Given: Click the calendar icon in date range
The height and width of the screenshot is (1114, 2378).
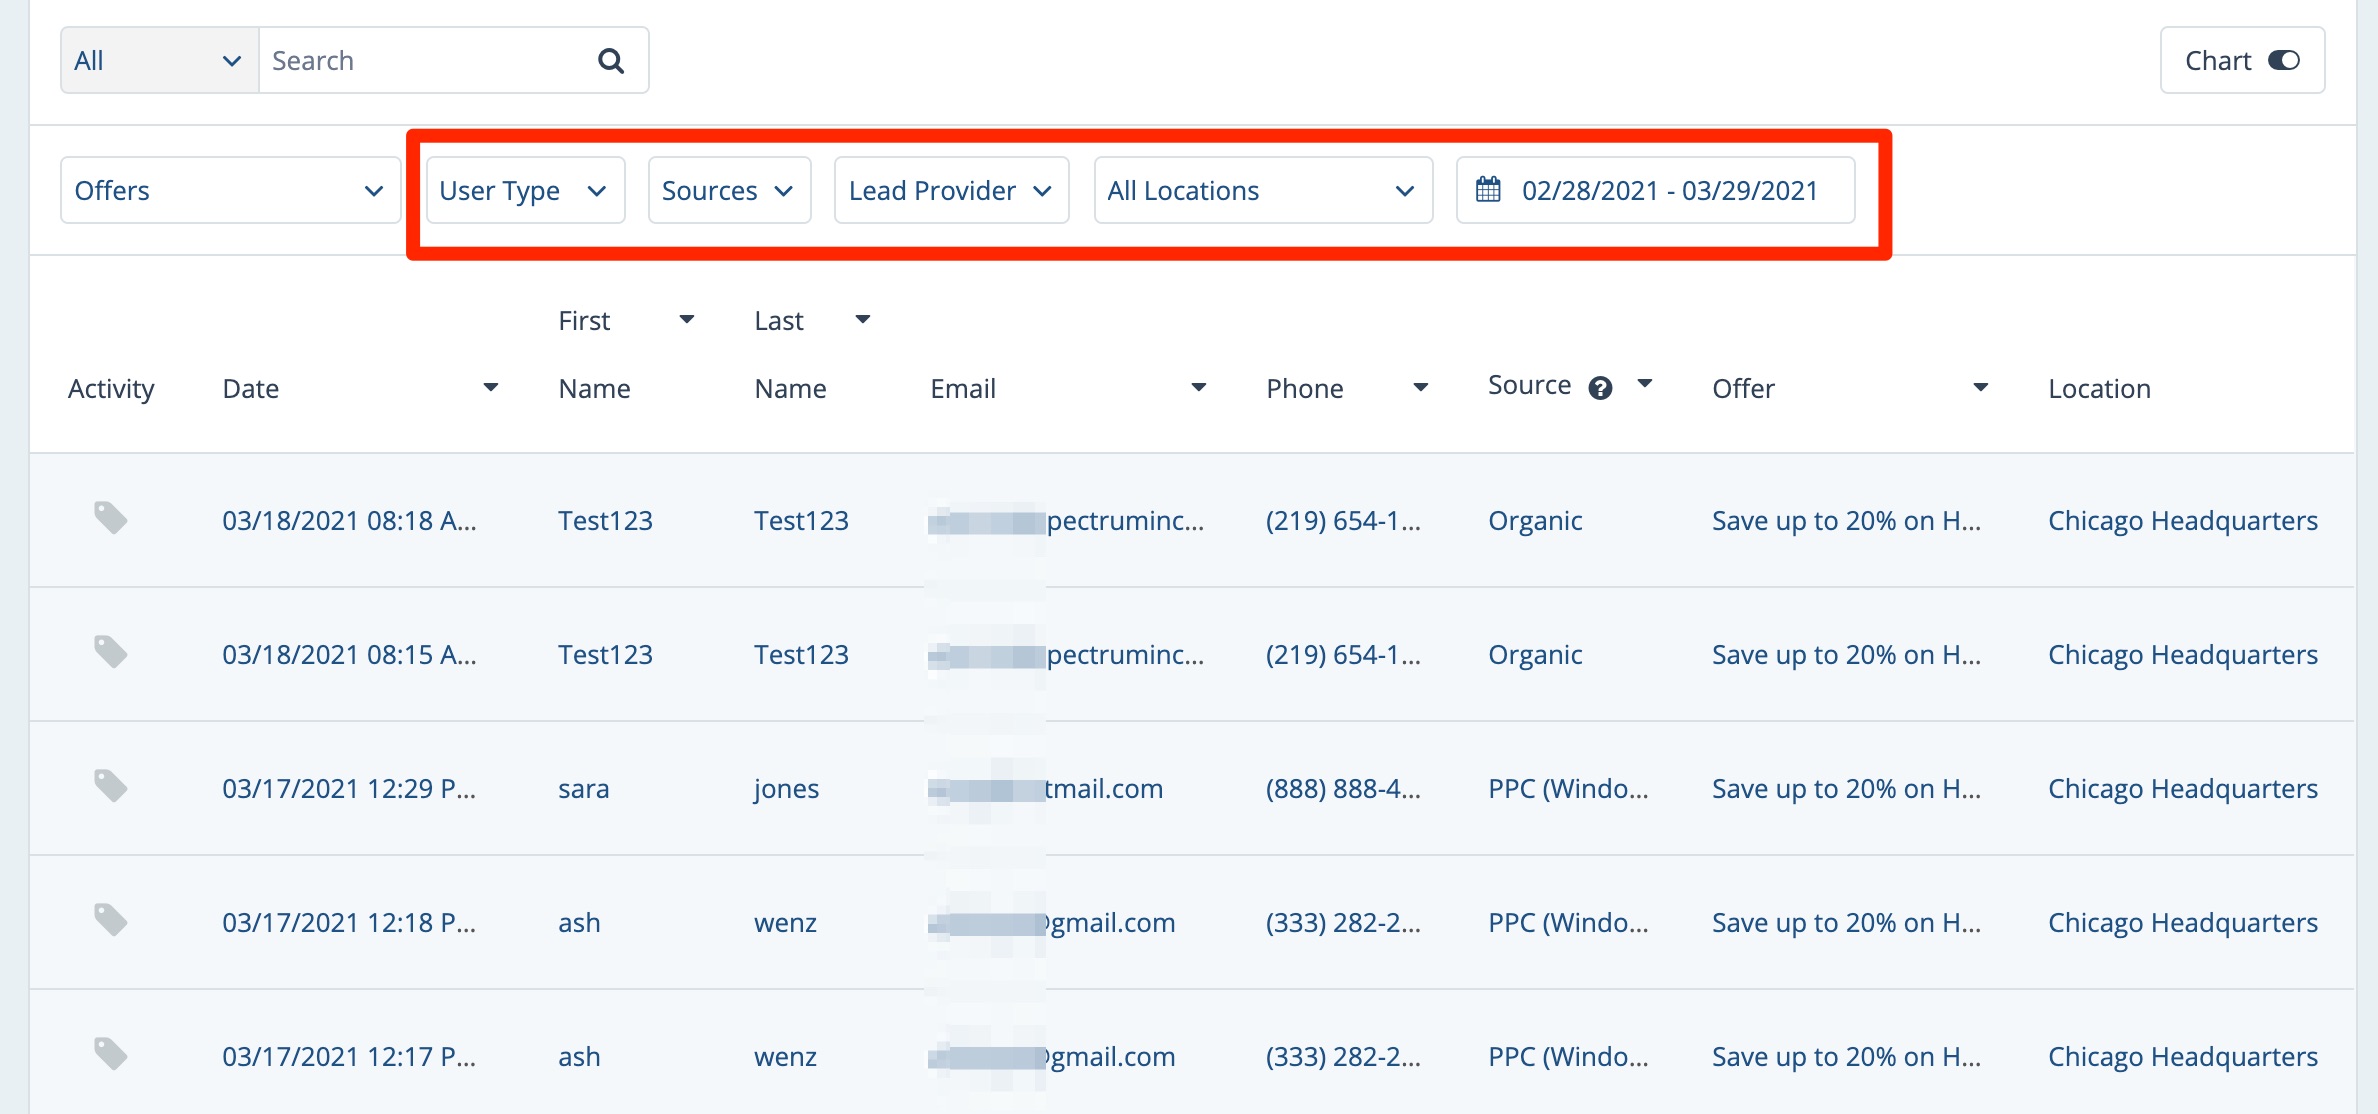Looking at the screenshot, I should click(1488, 189).
